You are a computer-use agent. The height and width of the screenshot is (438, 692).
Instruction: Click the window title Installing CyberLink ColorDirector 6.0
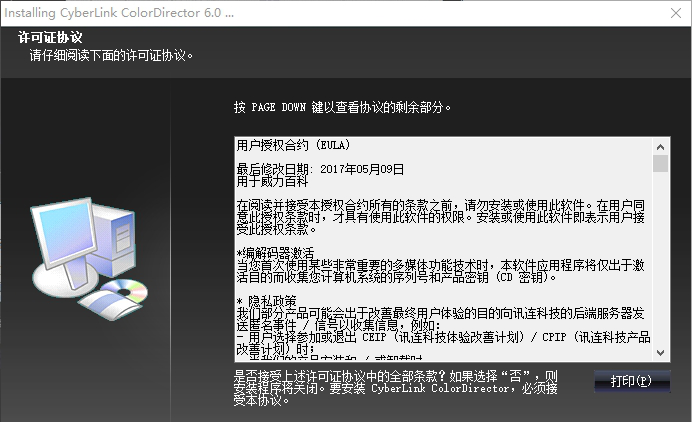(119, 13)
